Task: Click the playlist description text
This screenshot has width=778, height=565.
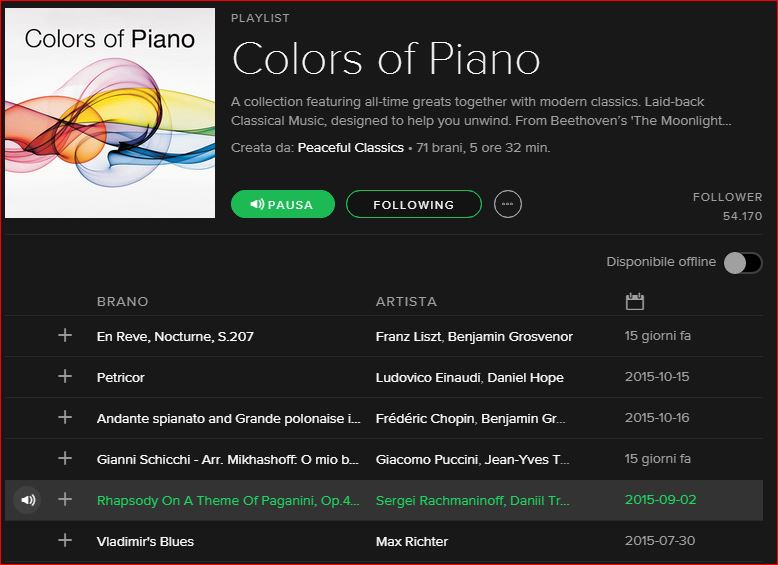Action: click(x=481, y=111)
